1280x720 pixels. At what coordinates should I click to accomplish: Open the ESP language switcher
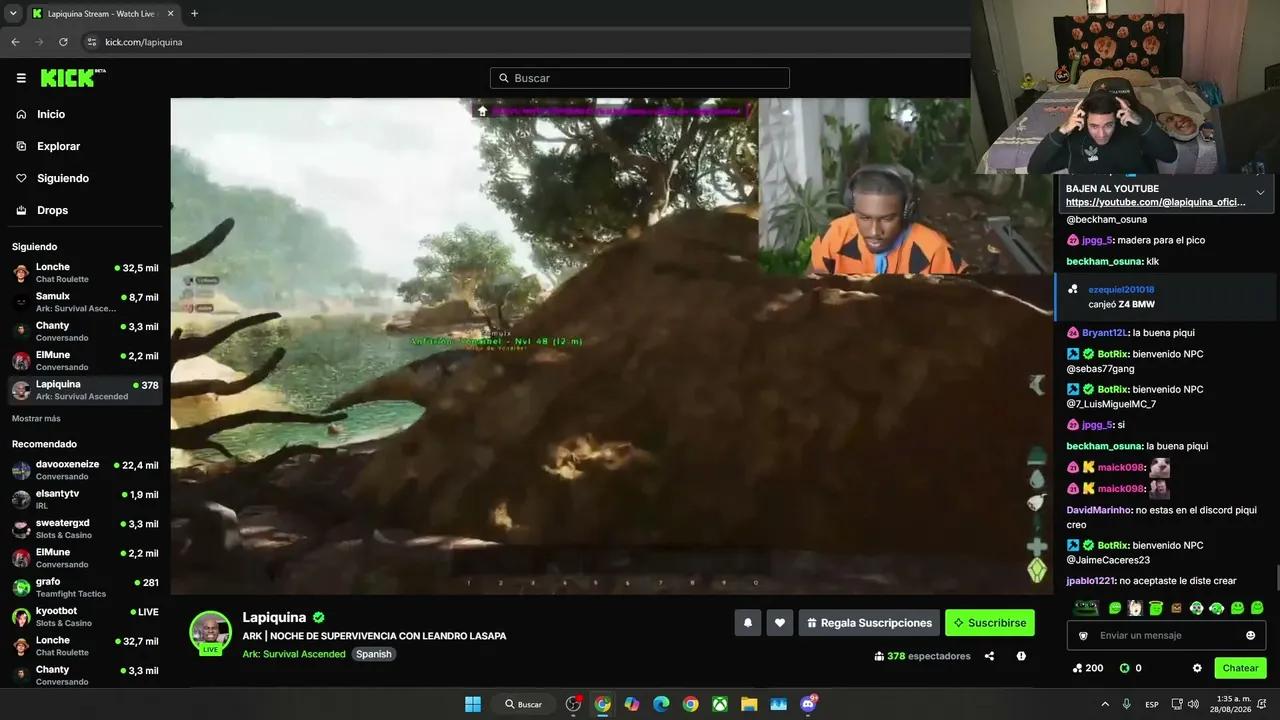(1152, 704)
